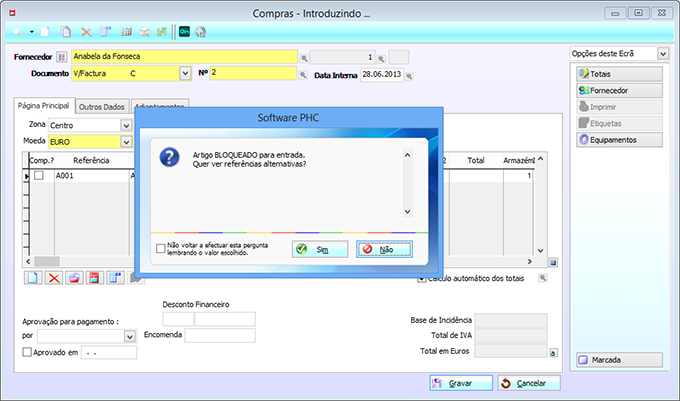The width and height of the screenshot is (680, 401).
Task: Open the Documento dropdown V/Factura
Action: click(x=185, y=73)
